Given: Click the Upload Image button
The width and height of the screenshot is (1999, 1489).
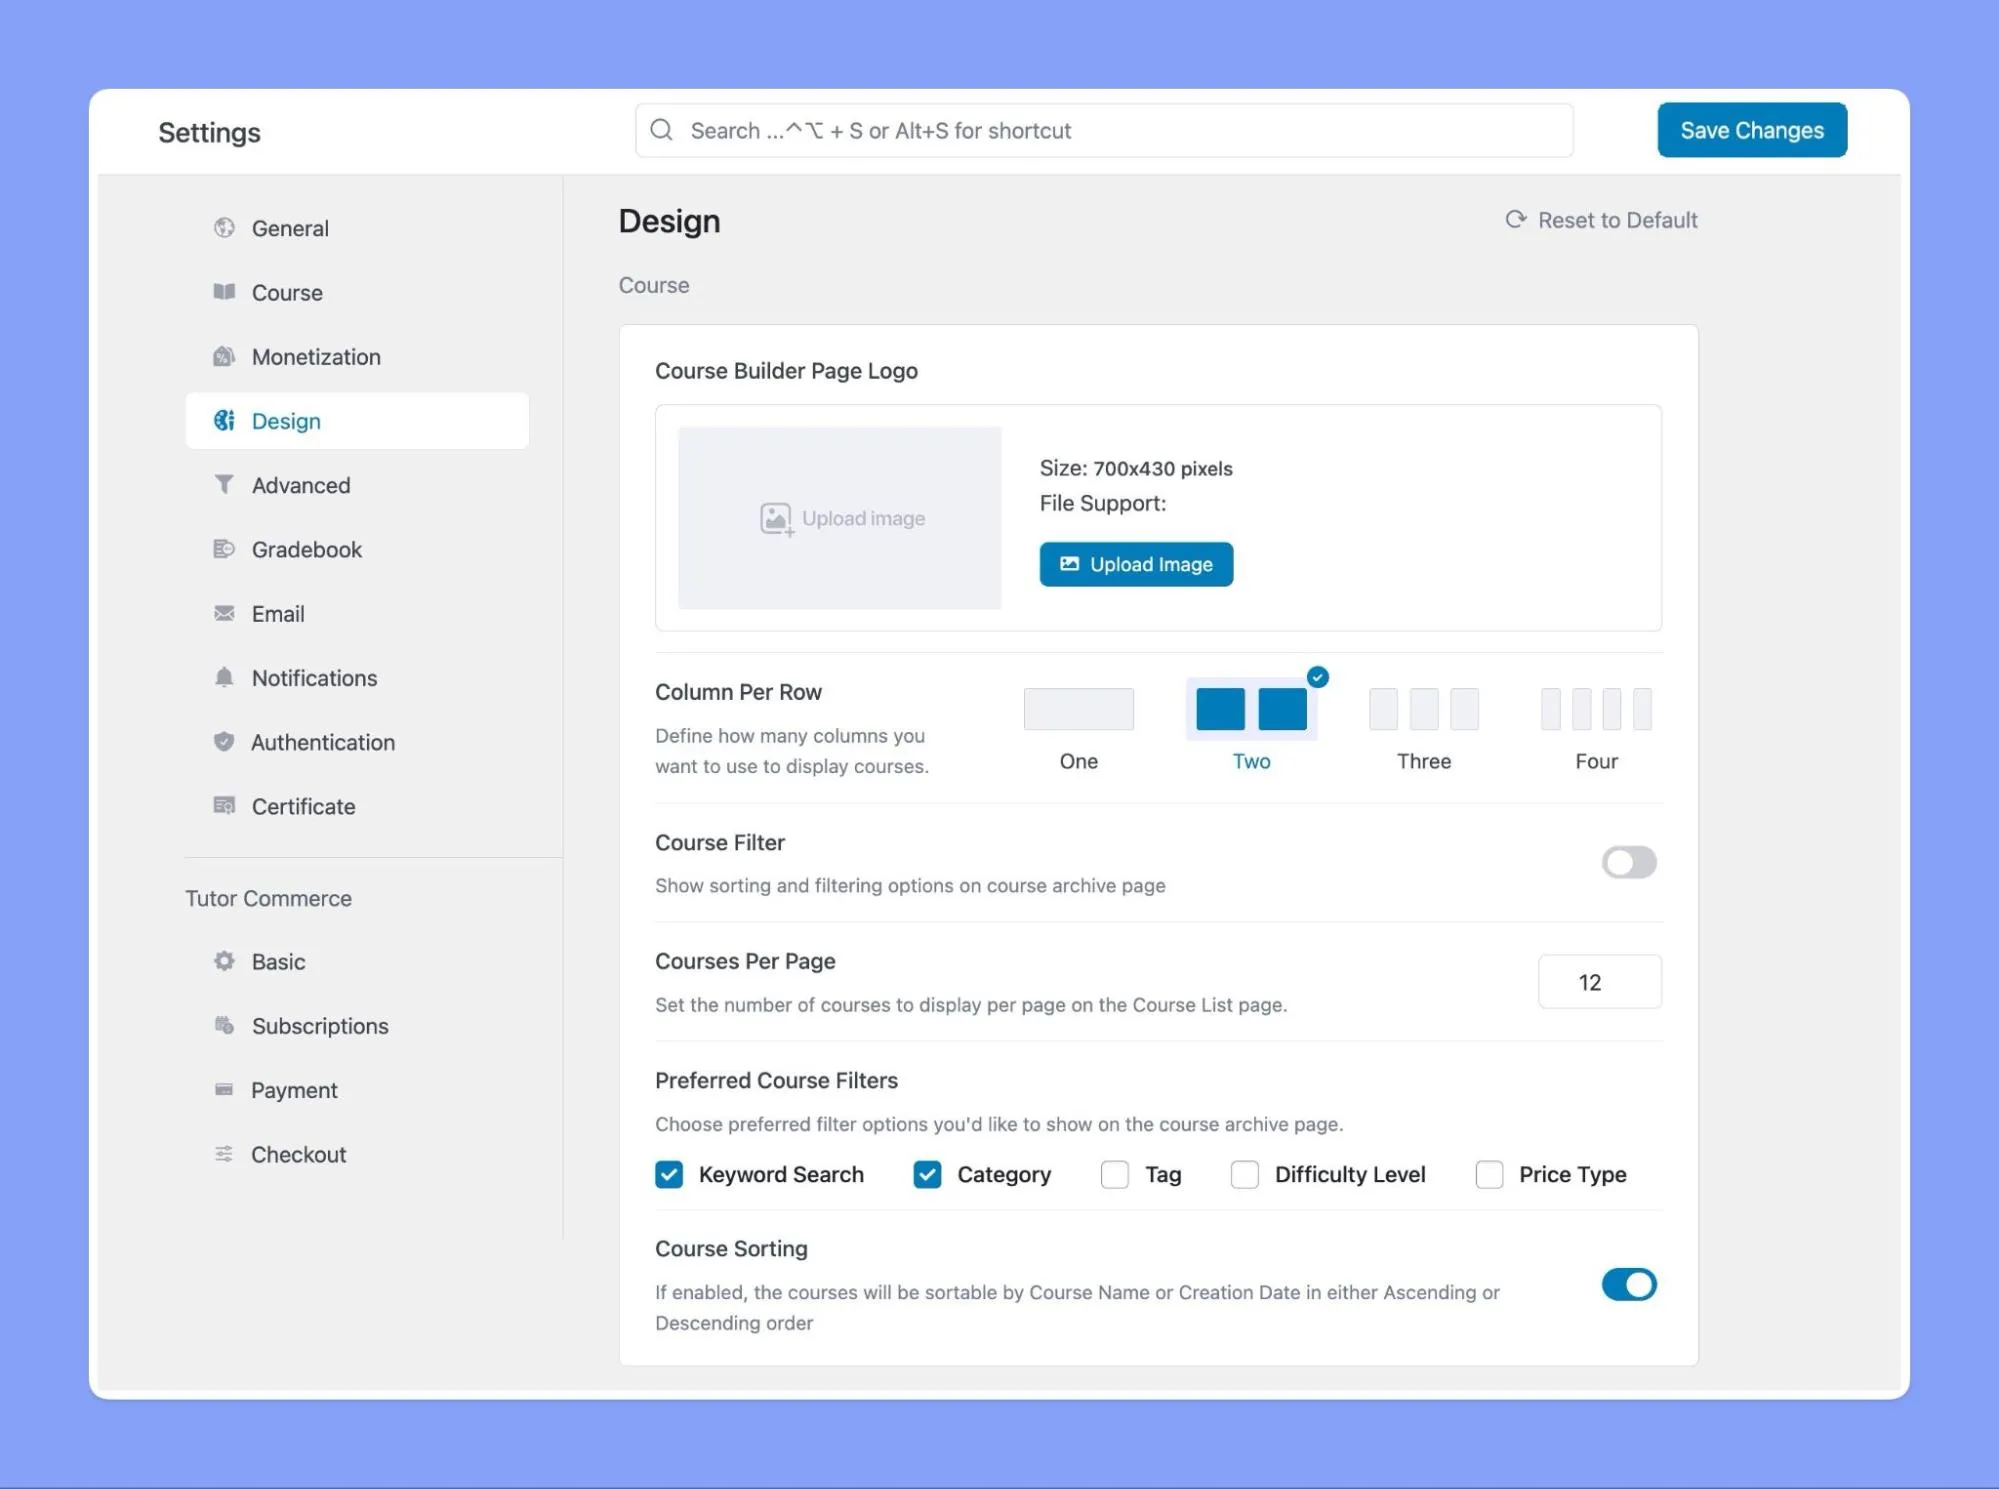Looking at the screenshot, I should (x=1136, y=565).
